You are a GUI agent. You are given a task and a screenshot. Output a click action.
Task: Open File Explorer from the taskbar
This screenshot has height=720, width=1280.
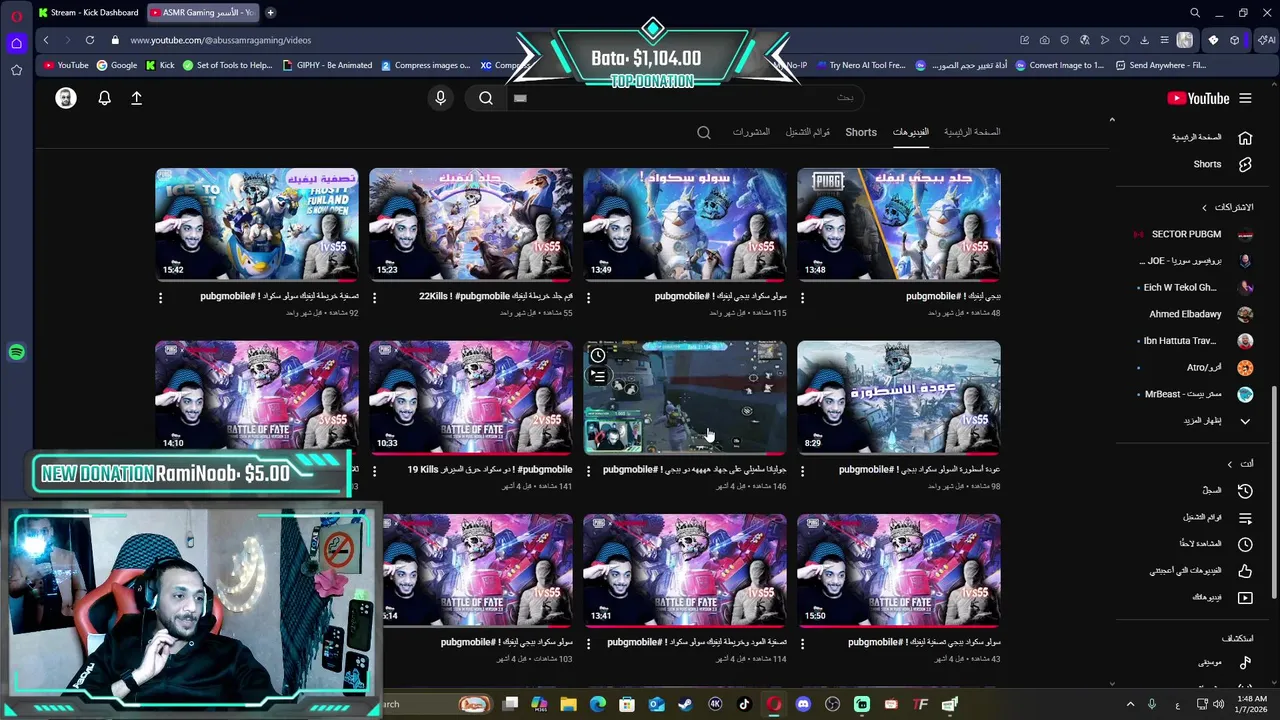coord(568,704)
